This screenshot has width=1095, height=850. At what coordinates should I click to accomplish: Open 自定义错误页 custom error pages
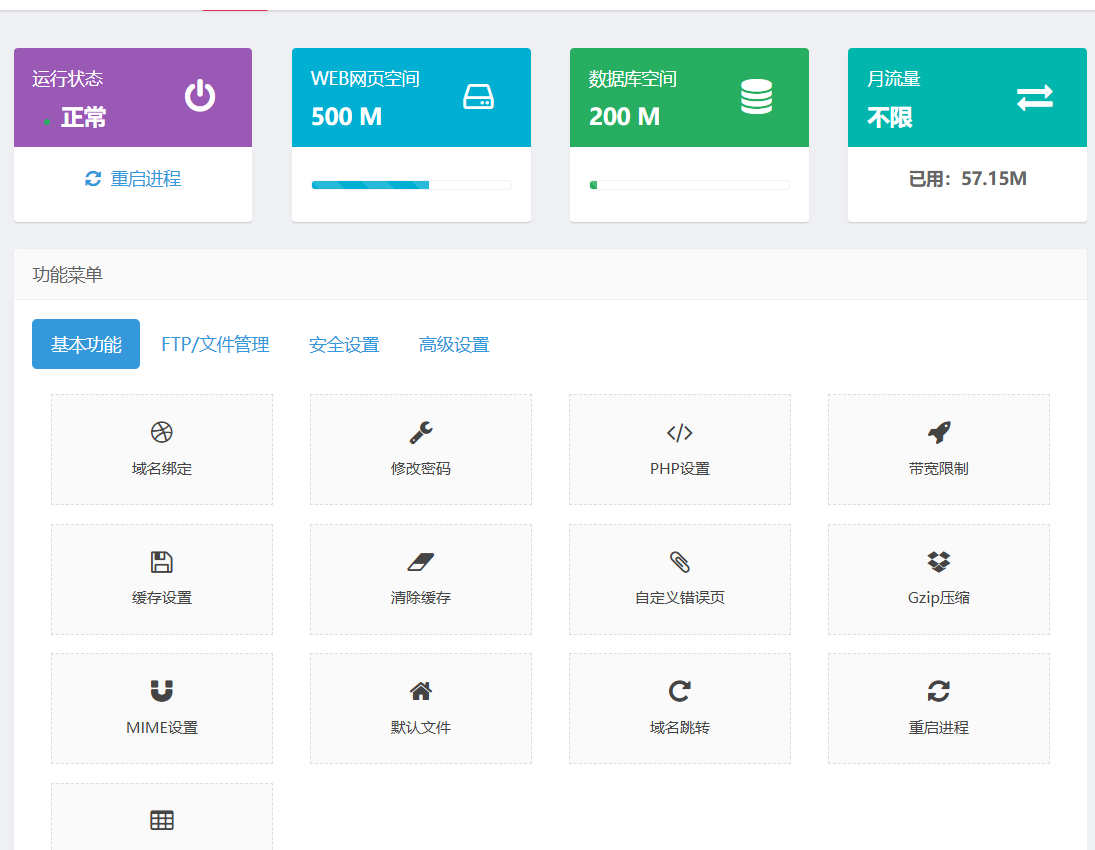pos(679,579)
